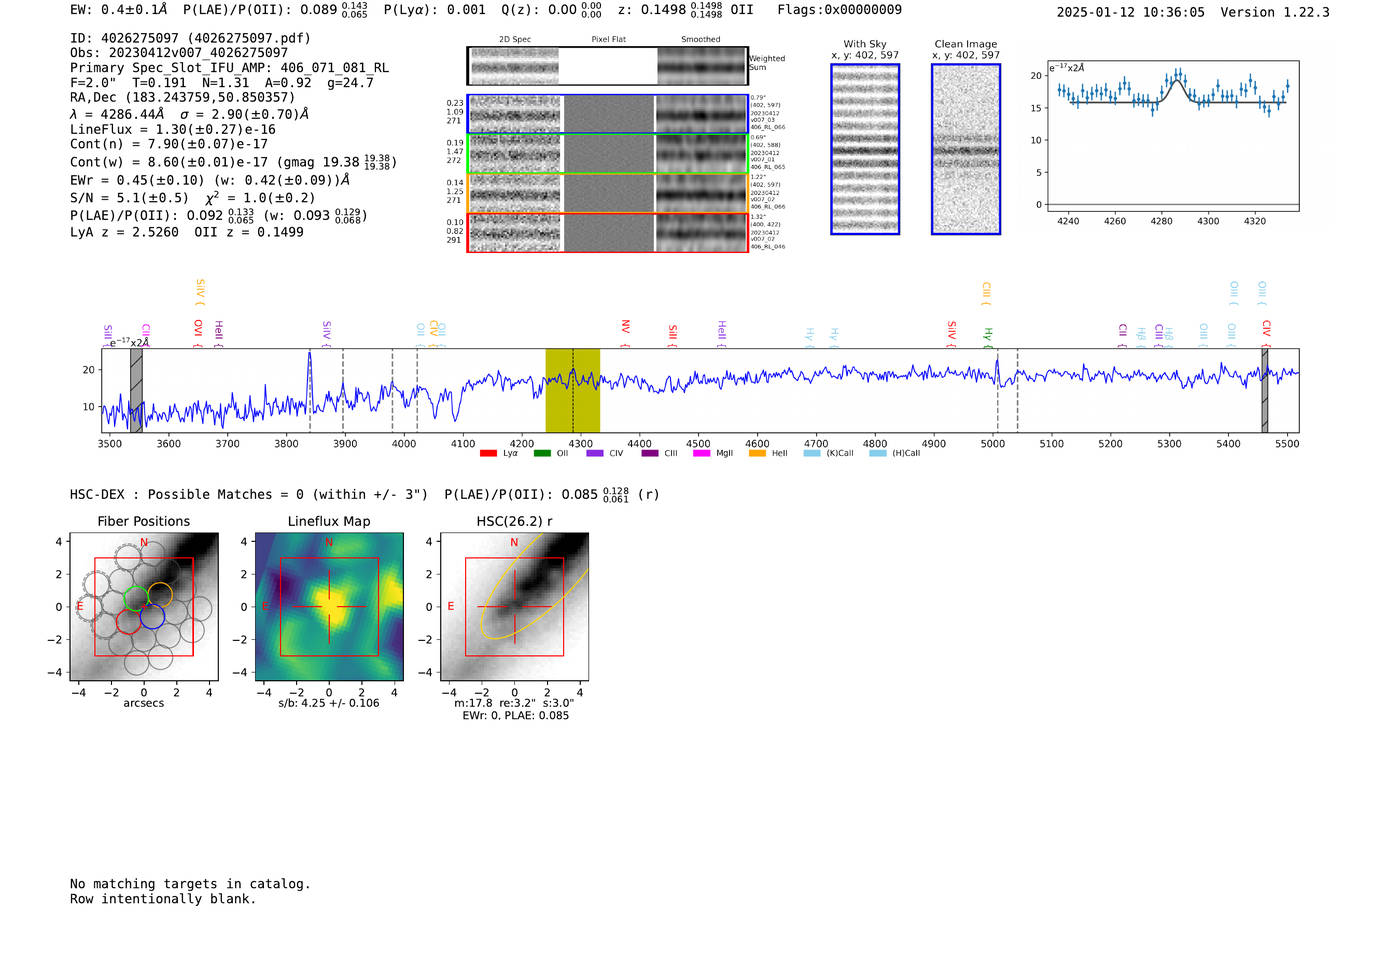Image resolution: width=1400 pixels, height=953 pixels.
Task: Click the s/b: 4.25 +/- 0.106 caption
Action: (x=329, y=703)
